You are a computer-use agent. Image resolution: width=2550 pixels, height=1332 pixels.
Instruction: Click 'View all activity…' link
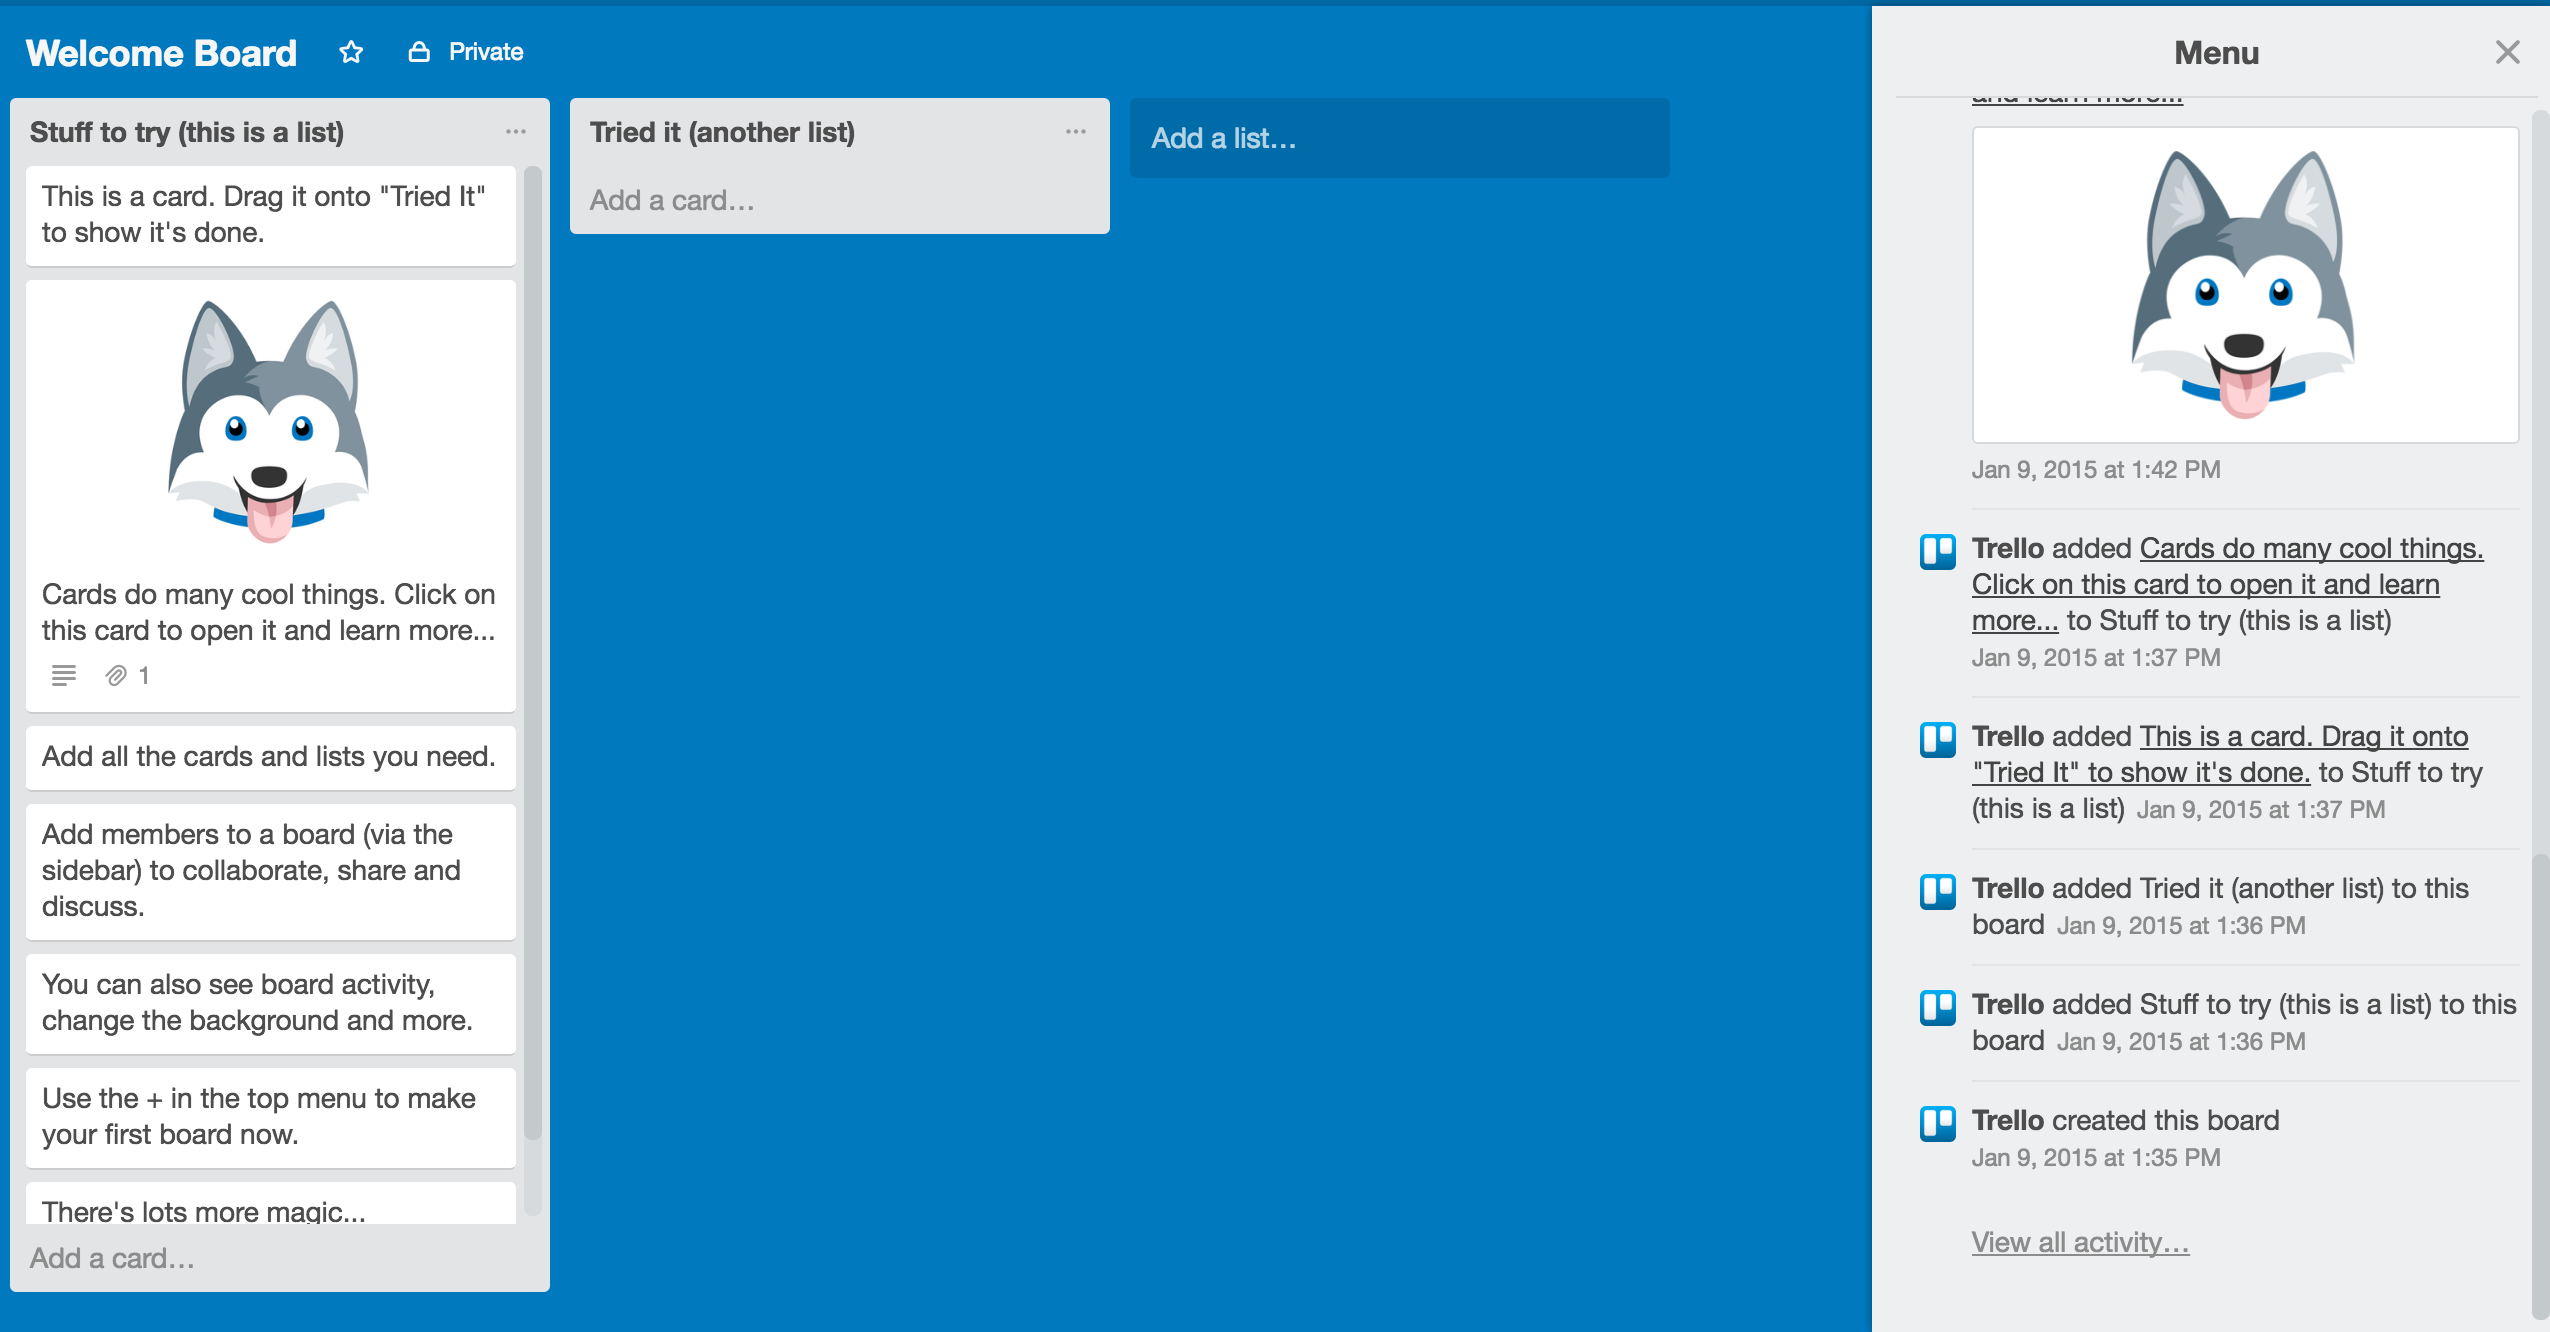pos(2080,1242)
